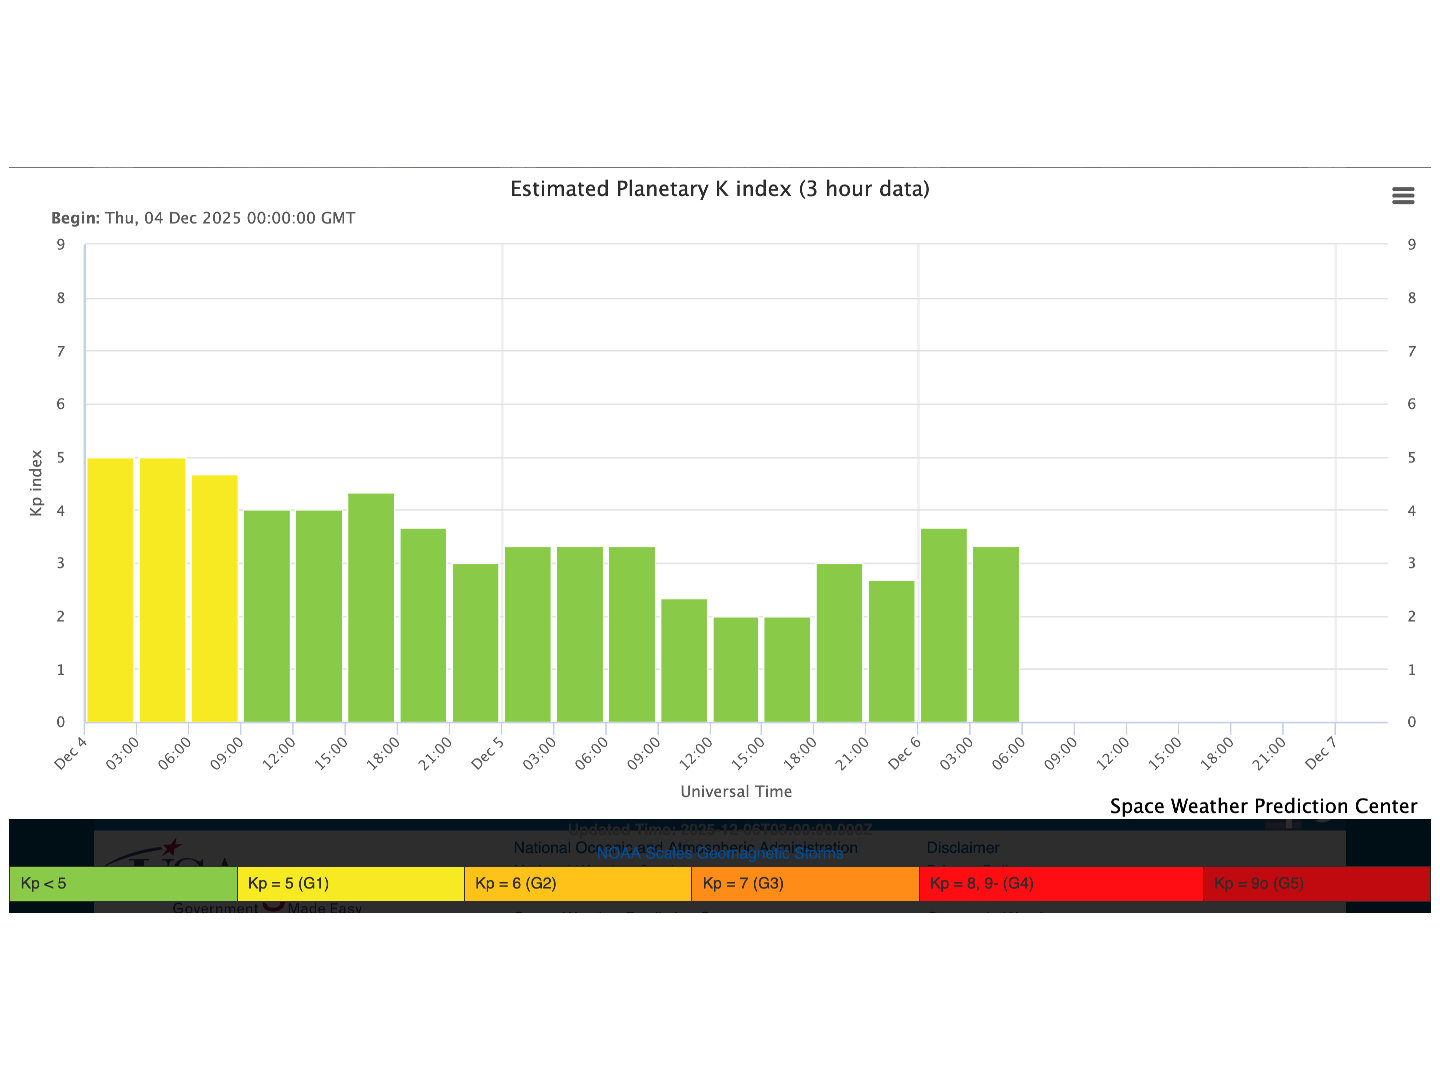Image resolution: width=1440 pixels, height=1080 pixels.
Task: Click the red Kp = 8, 9- (G4) box
Action: click(x=1060, y=884)
